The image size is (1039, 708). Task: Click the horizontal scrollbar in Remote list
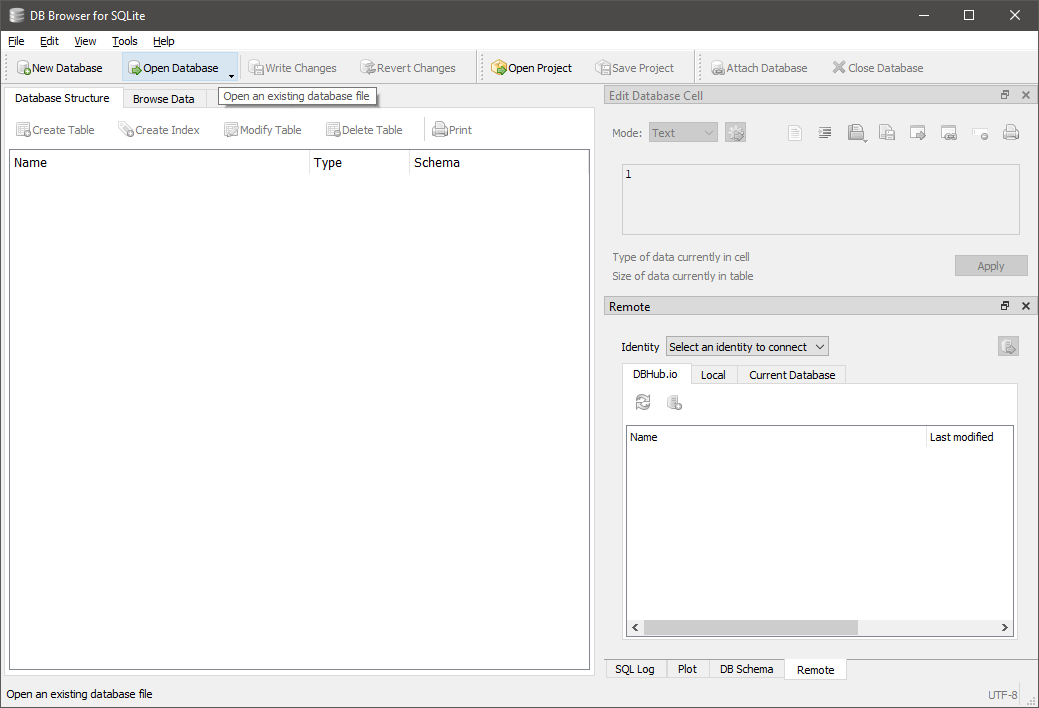tap(750, 628)
